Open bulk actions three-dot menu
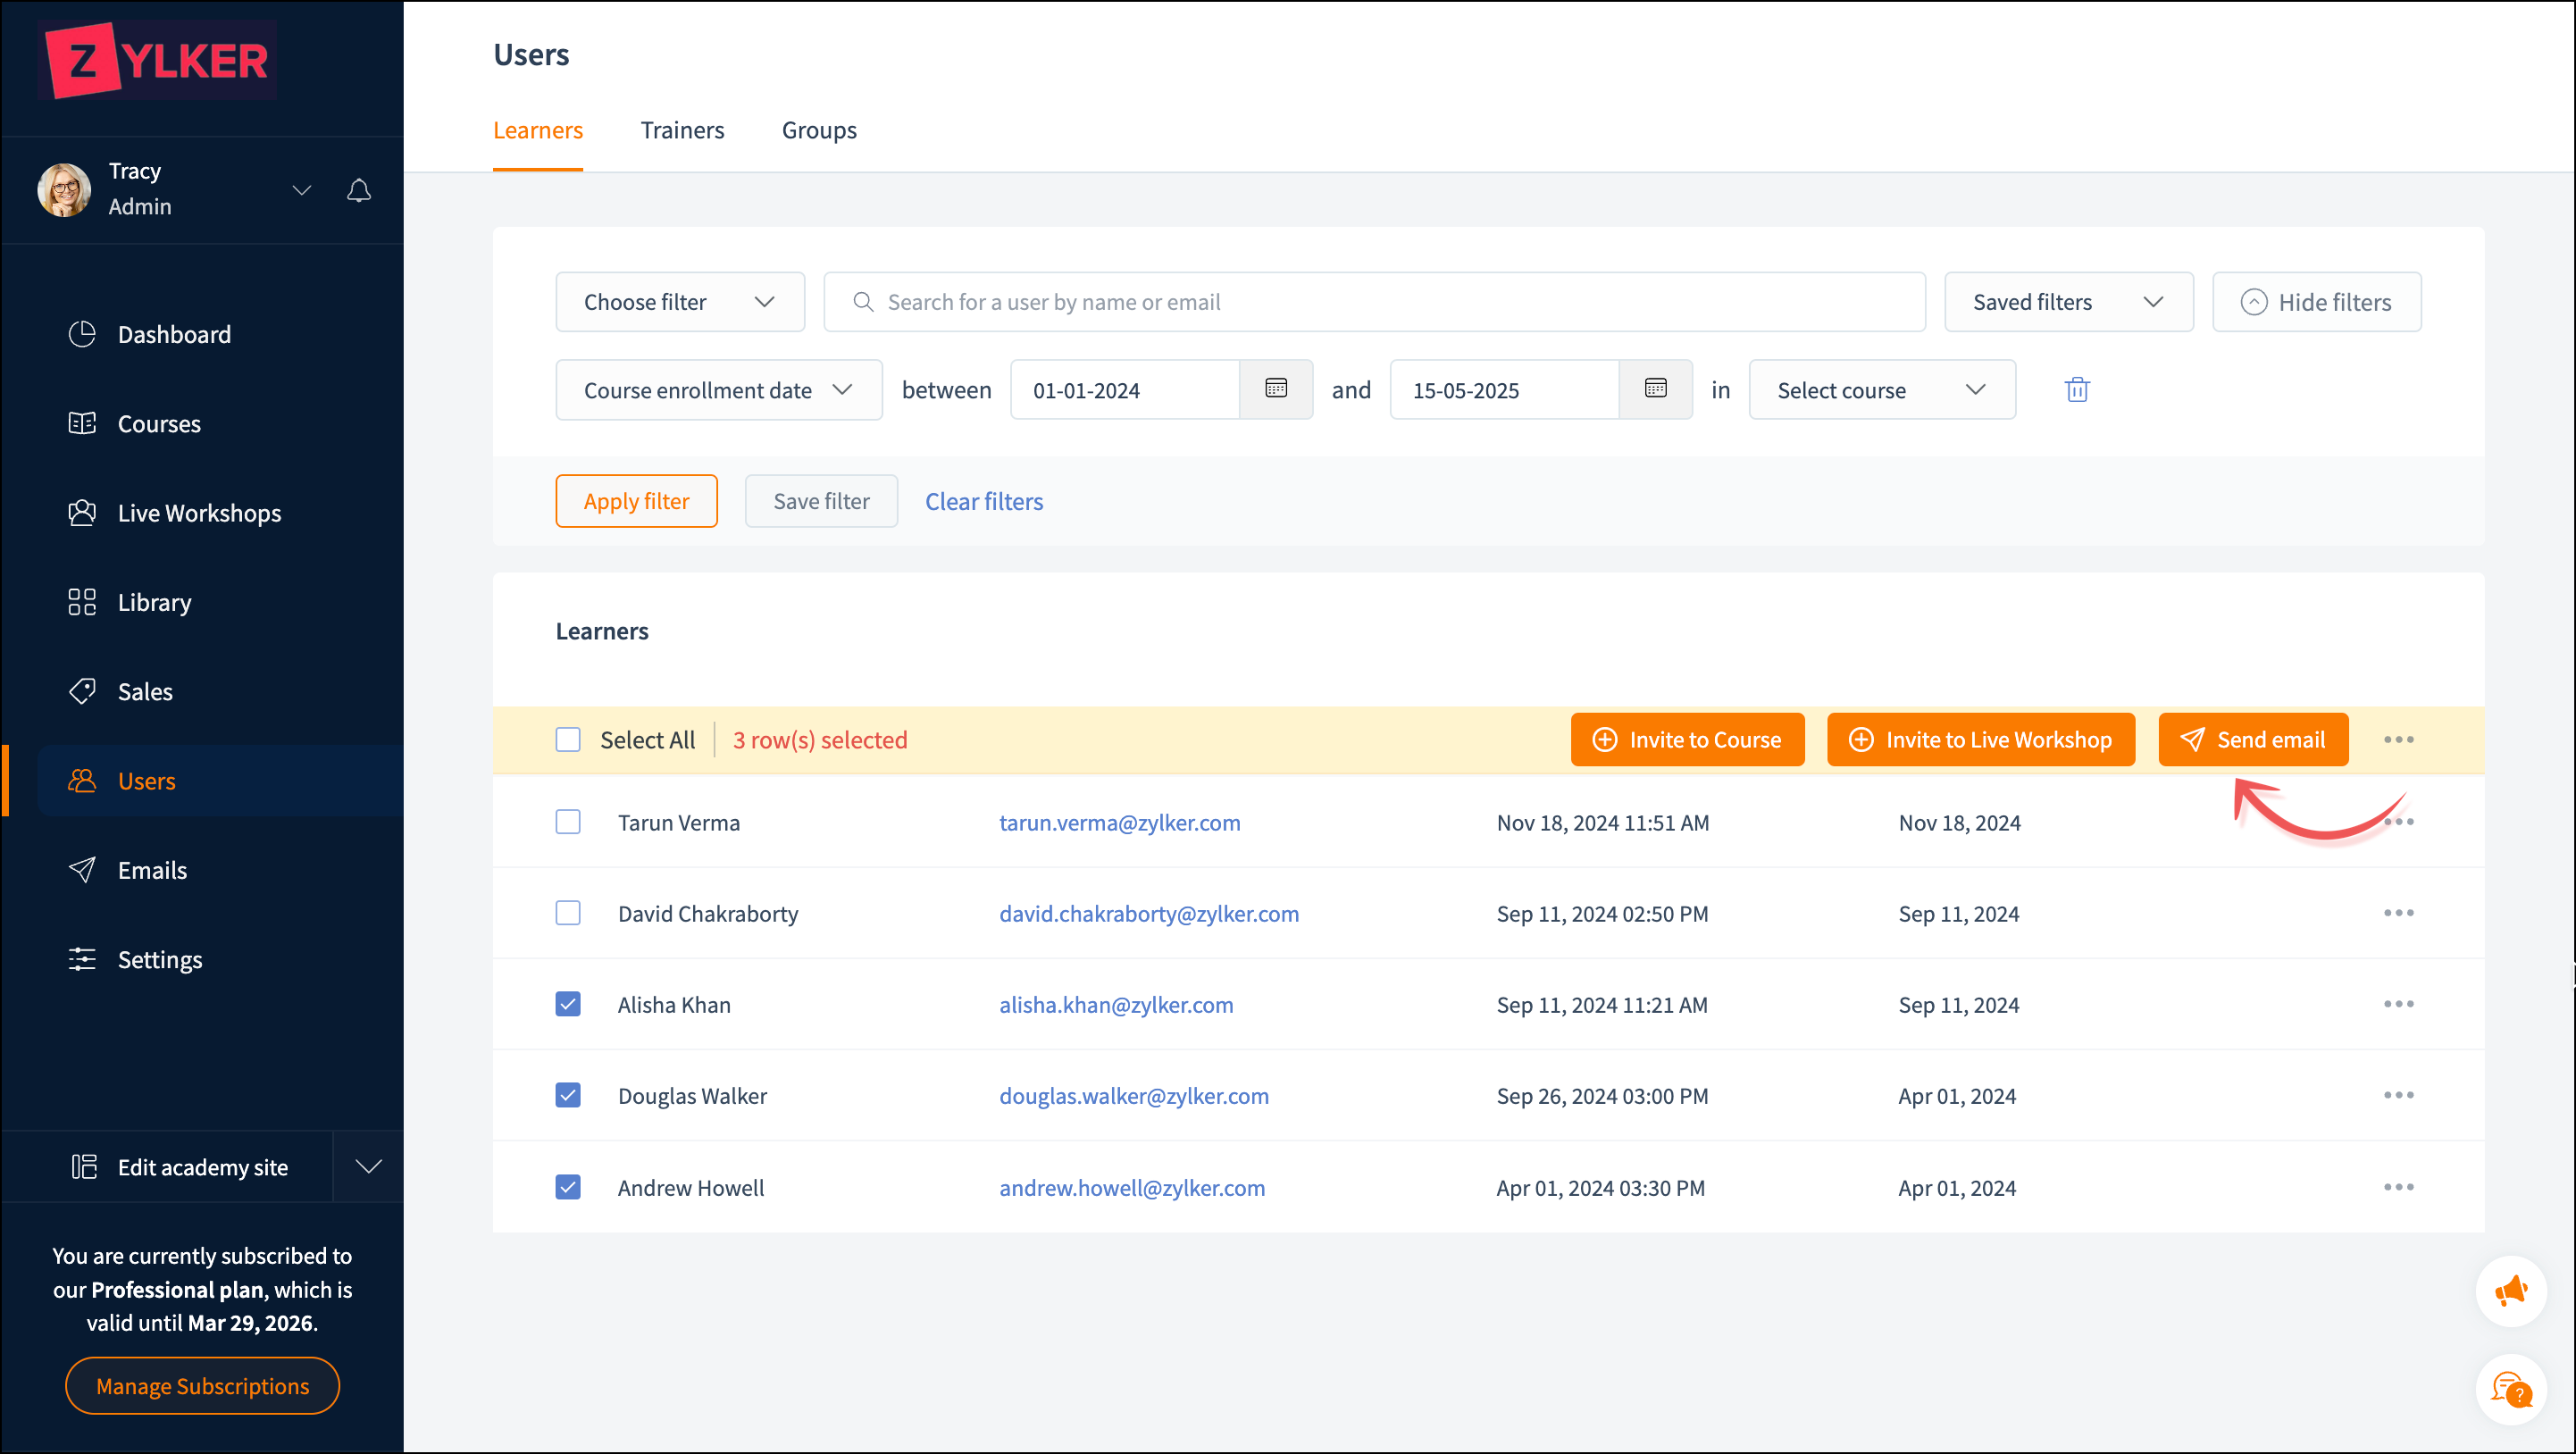The image size is (2576, 1454). (2398, 740)
